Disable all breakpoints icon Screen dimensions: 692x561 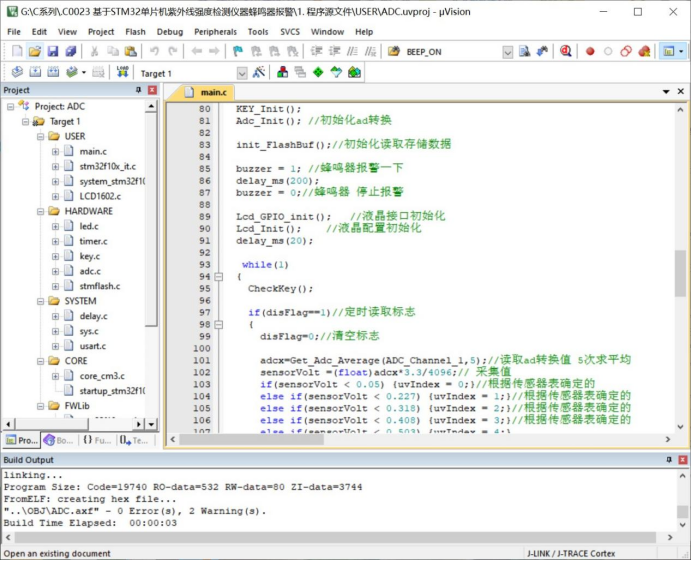[x=626, y=51]
